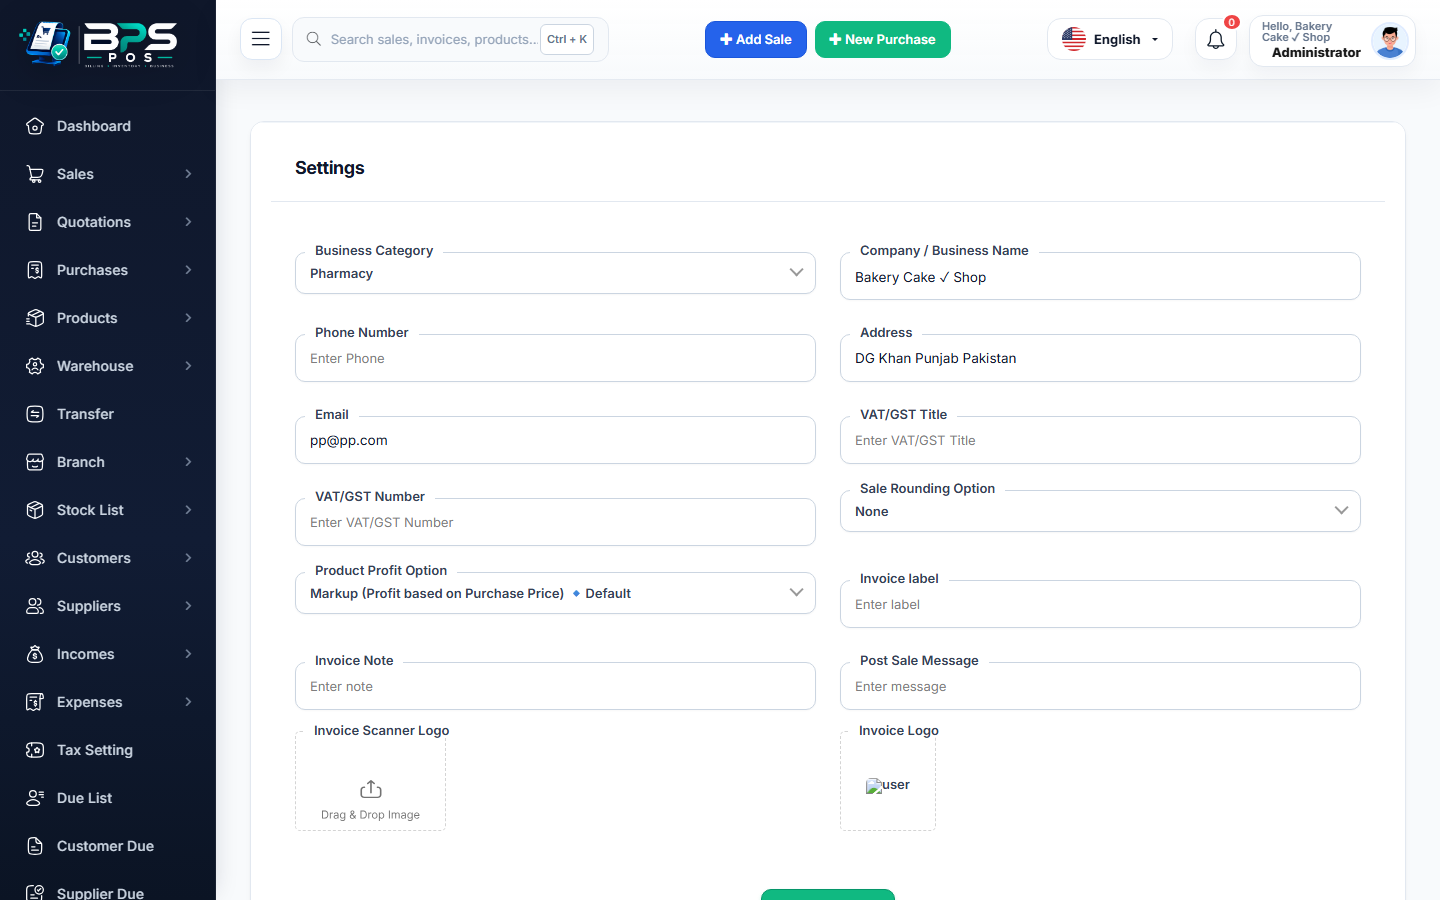Click the Expenses icon in sidebar
Screen dimensions: 1440x900
pos(35,702)
